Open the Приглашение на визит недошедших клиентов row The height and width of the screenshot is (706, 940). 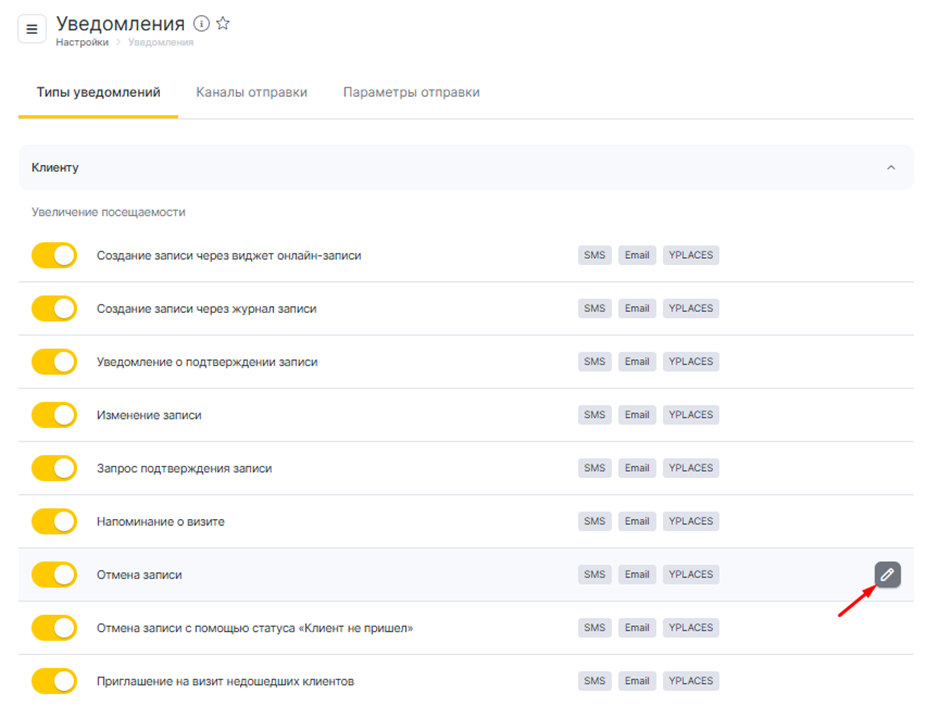(x=225, y=682)
